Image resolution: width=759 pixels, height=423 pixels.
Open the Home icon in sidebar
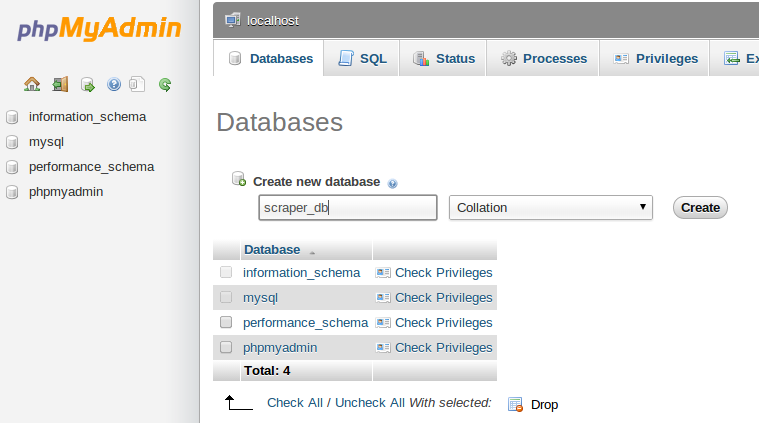(x=32, y=85)
